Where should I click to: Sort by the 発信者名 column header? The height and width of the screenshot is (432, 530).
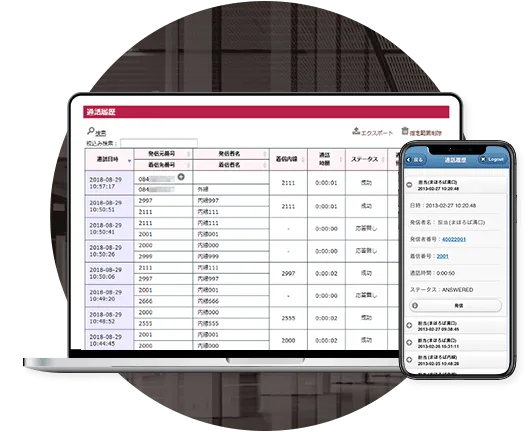pos(231,154)
